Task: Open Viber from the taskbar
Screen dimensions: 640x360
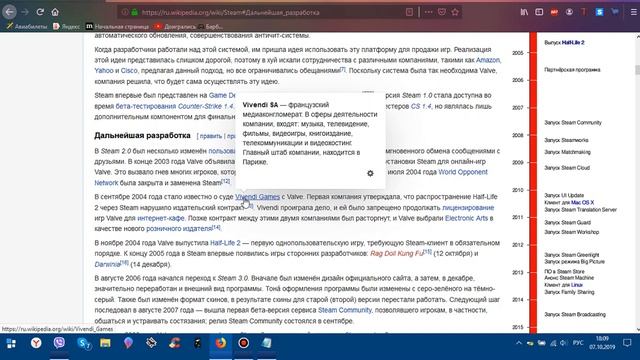Action: 59,343
